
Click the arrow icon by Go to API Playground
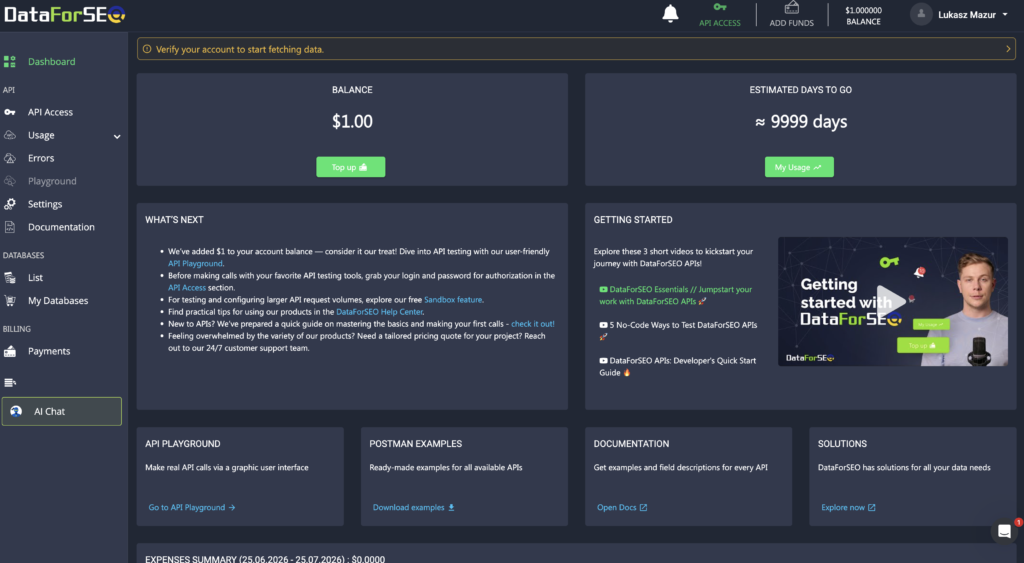pos(232,507)
